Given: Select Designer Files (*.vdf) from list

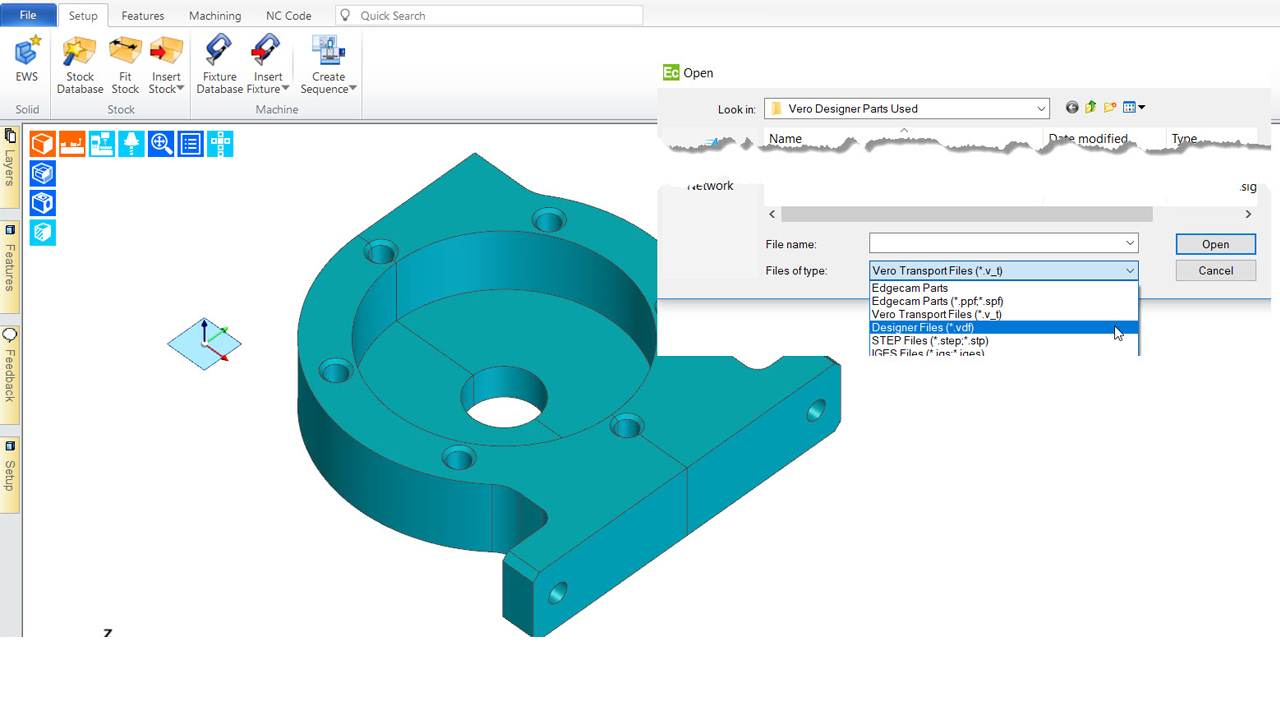Looking at the screenshot, I should coord(923,327).
